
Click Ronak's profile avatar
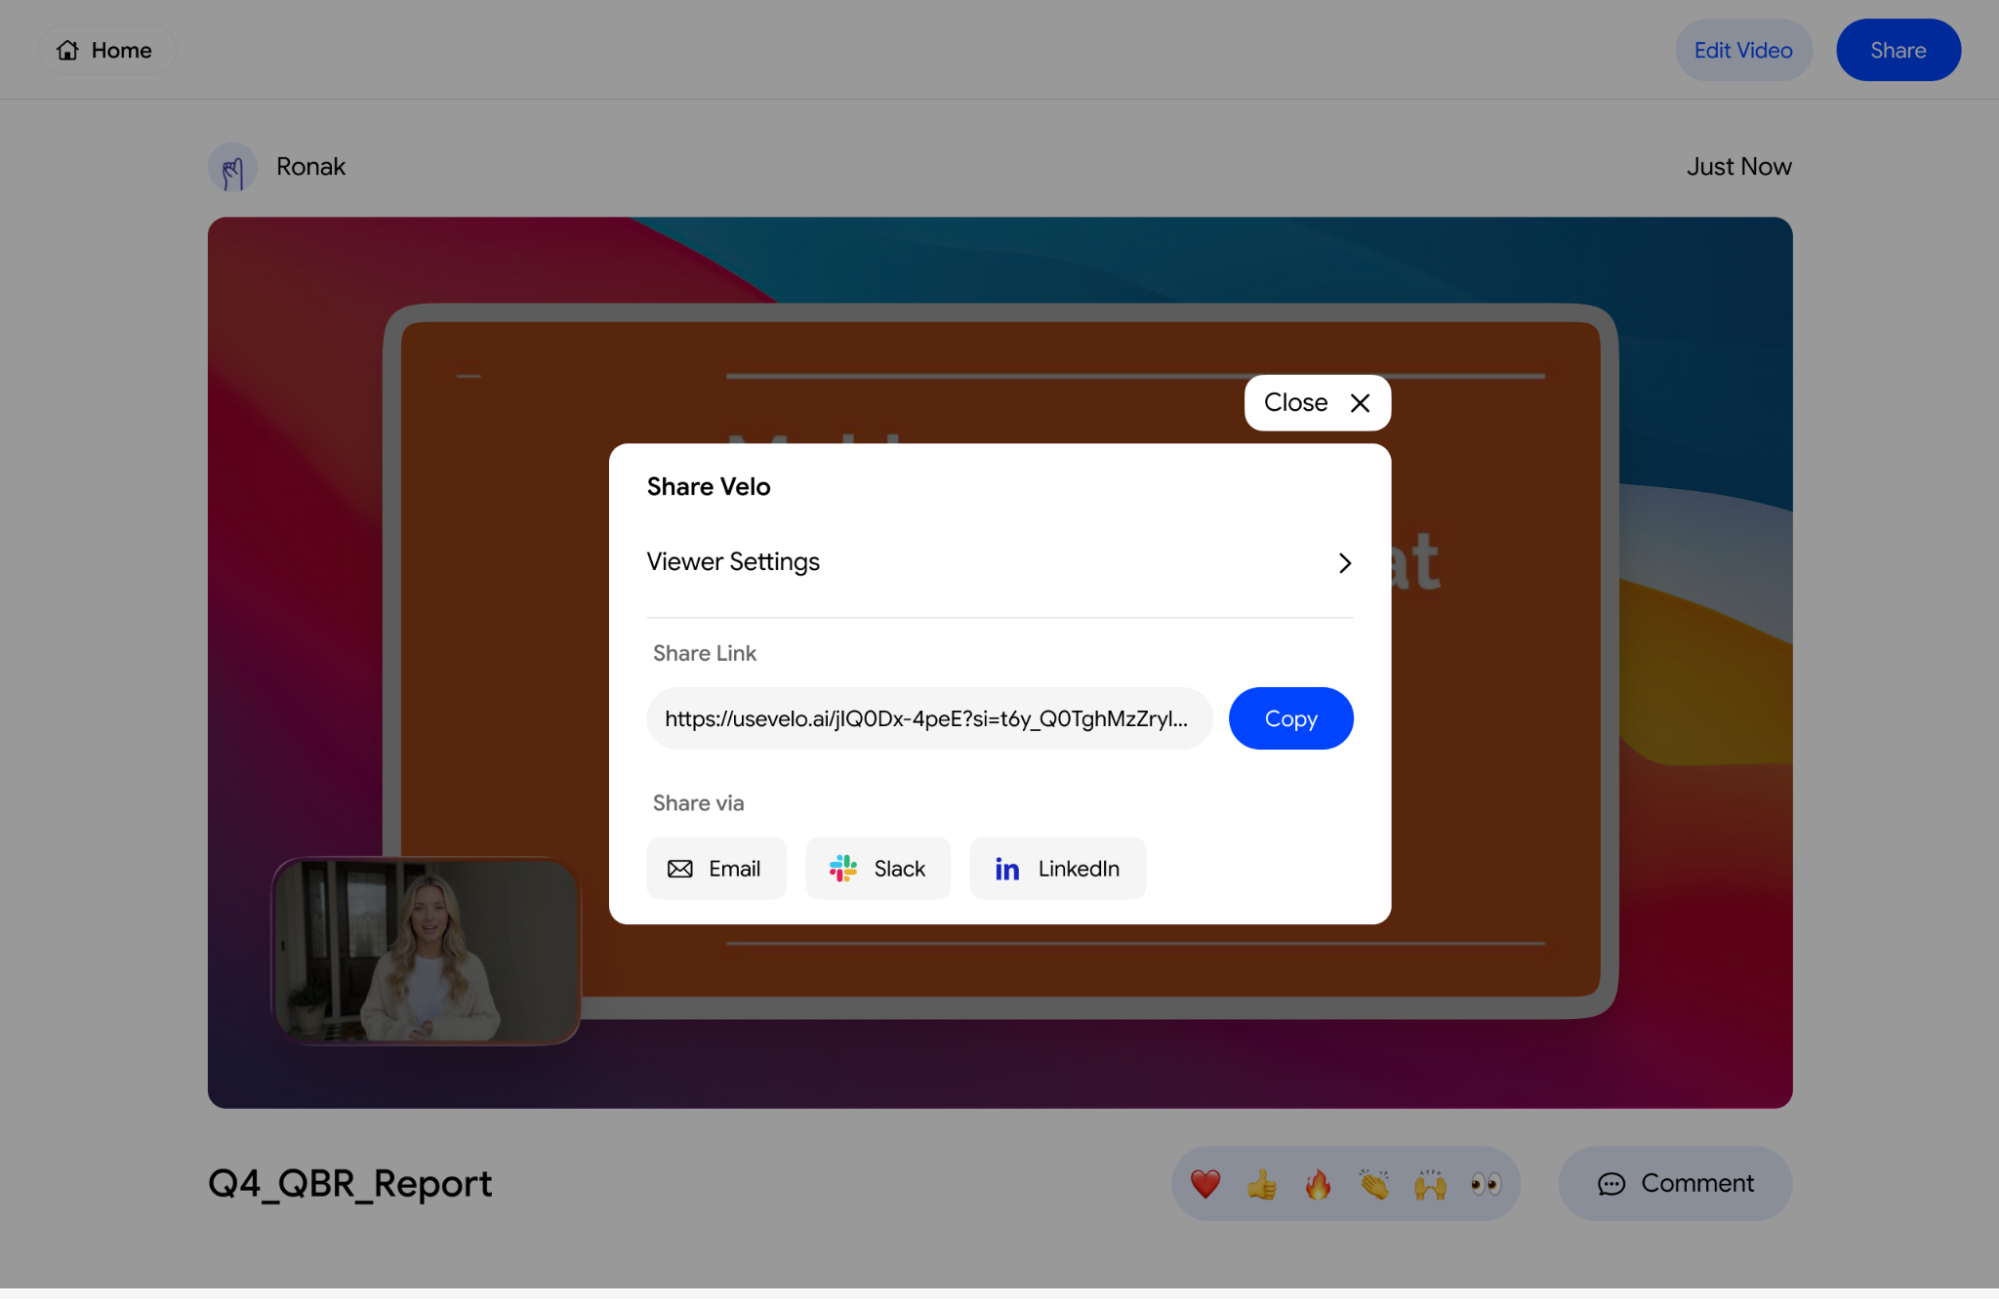(x=232, y=167)
